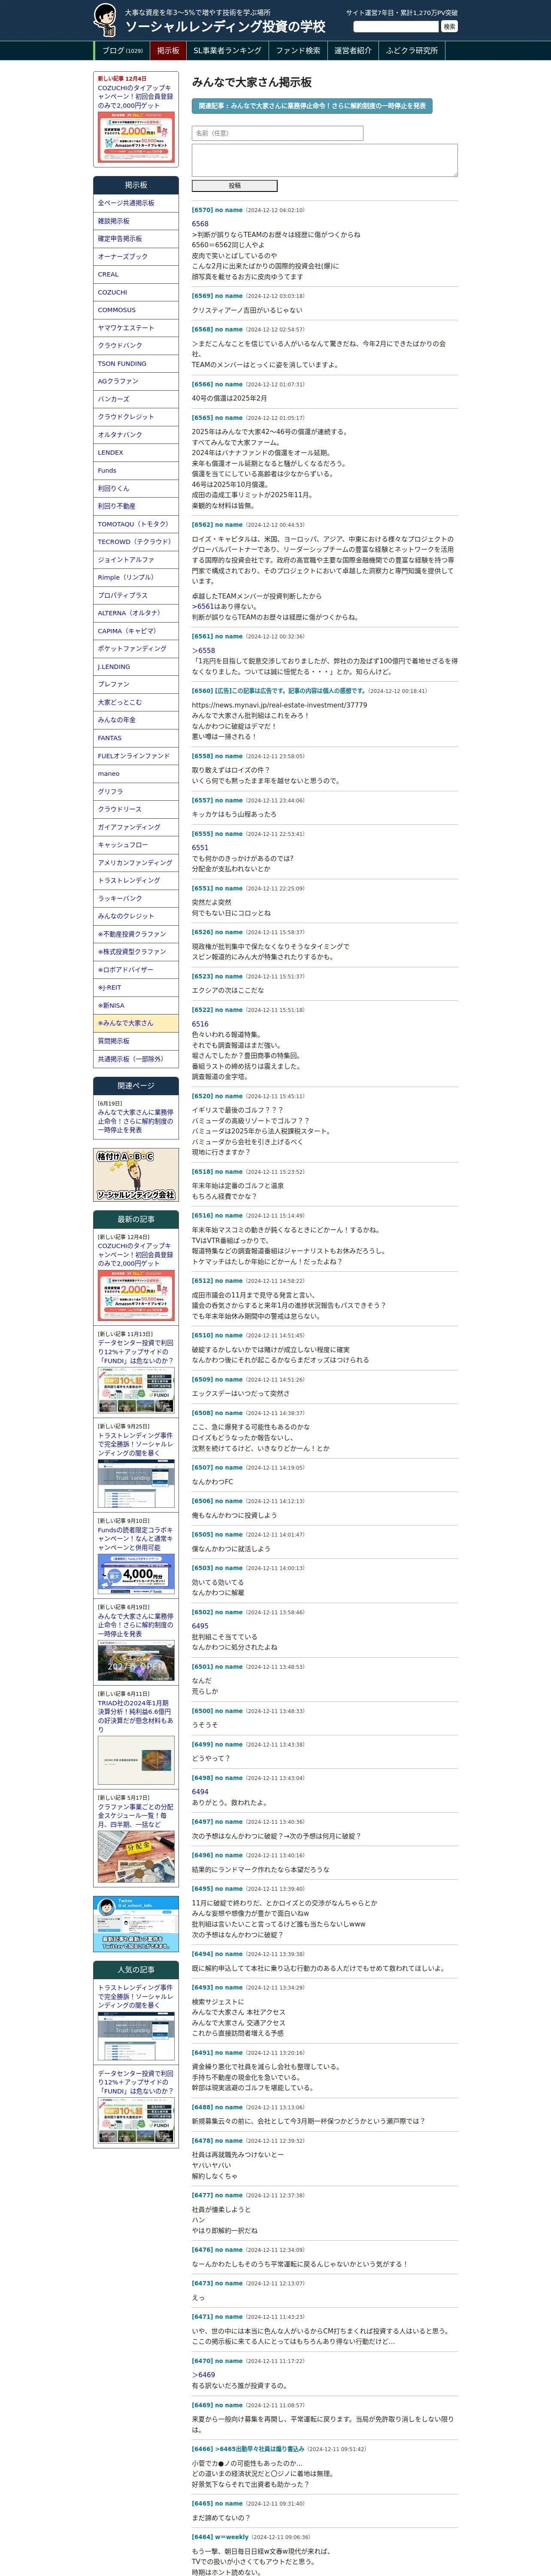Click post number [6464] w=weekly
This screenshot has width=551, height=2576.
220,2537
